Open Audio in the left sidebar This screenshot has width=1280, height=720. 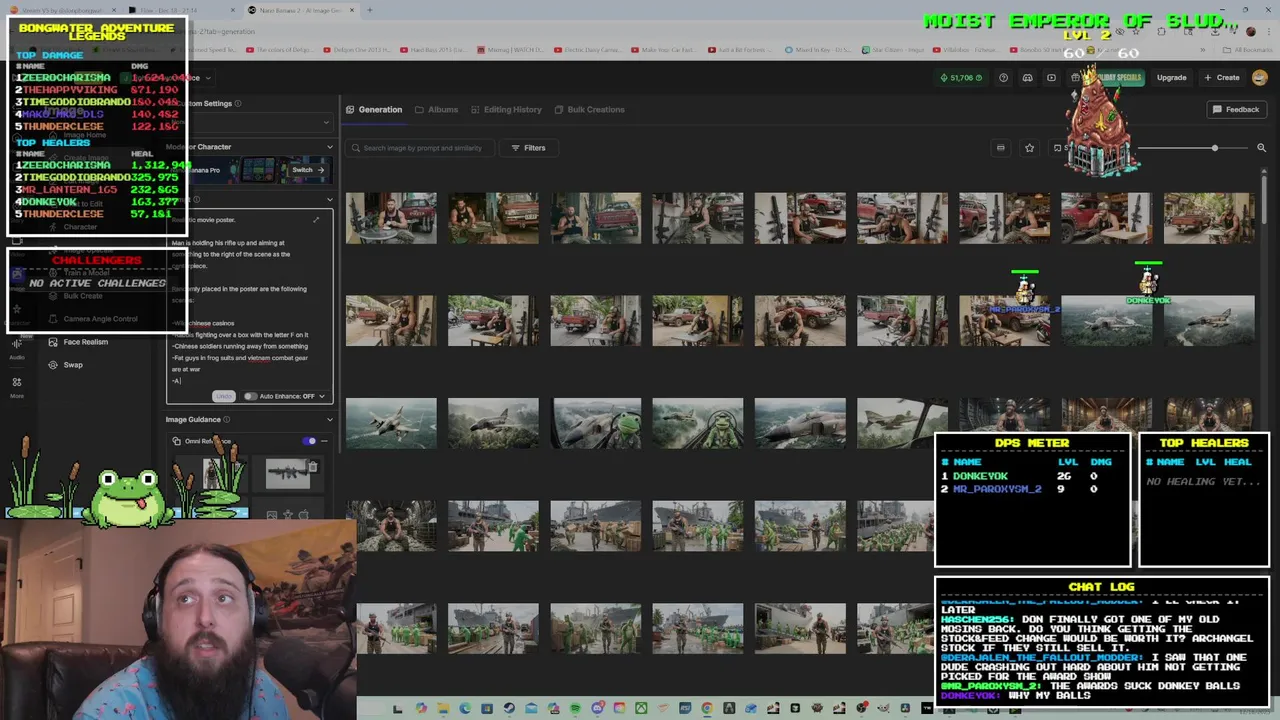click(x=17, y=348)
